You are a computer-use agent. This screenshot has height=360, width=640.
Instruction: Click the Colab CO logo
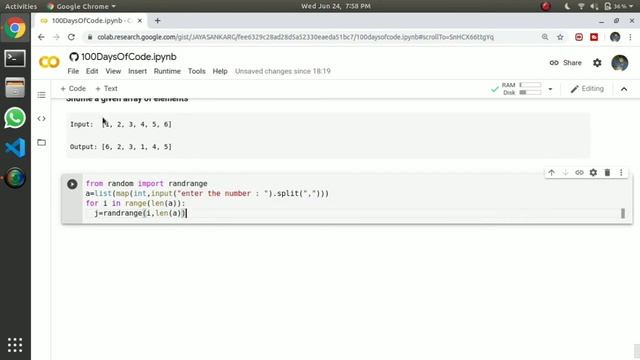[49, 62]
